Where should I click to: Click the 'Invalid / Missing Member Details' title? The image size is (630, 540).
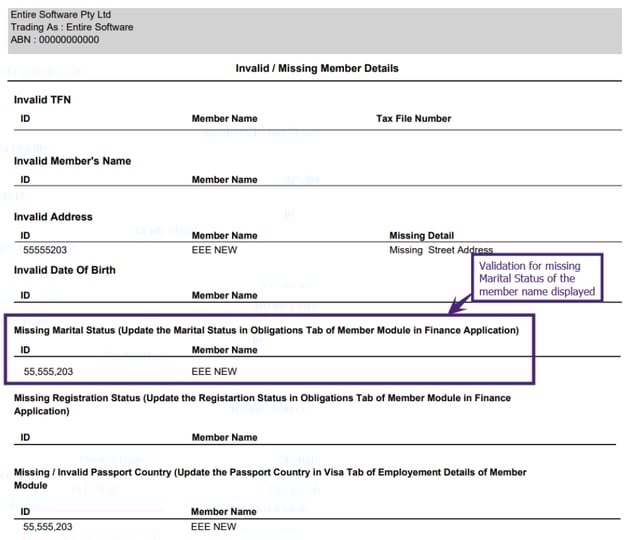[317, 68]
